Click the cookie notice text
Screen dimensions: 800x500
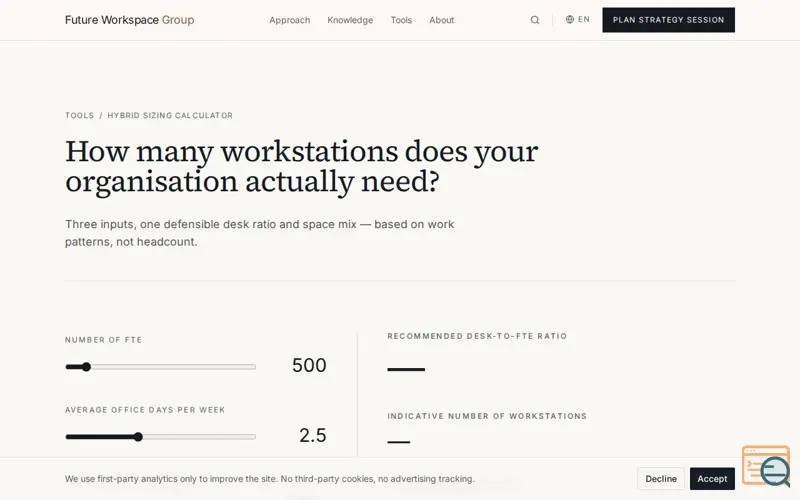point(269,479)
